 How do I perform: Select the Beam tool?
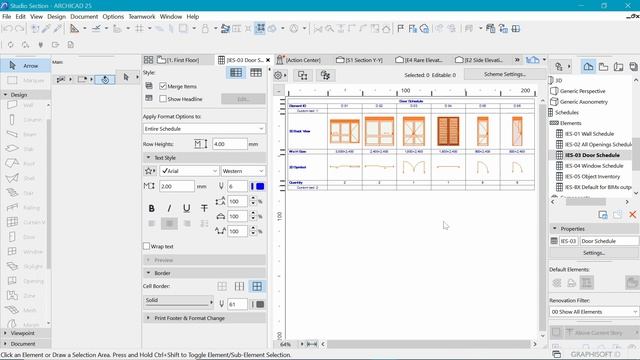click(x=25, y=134)
